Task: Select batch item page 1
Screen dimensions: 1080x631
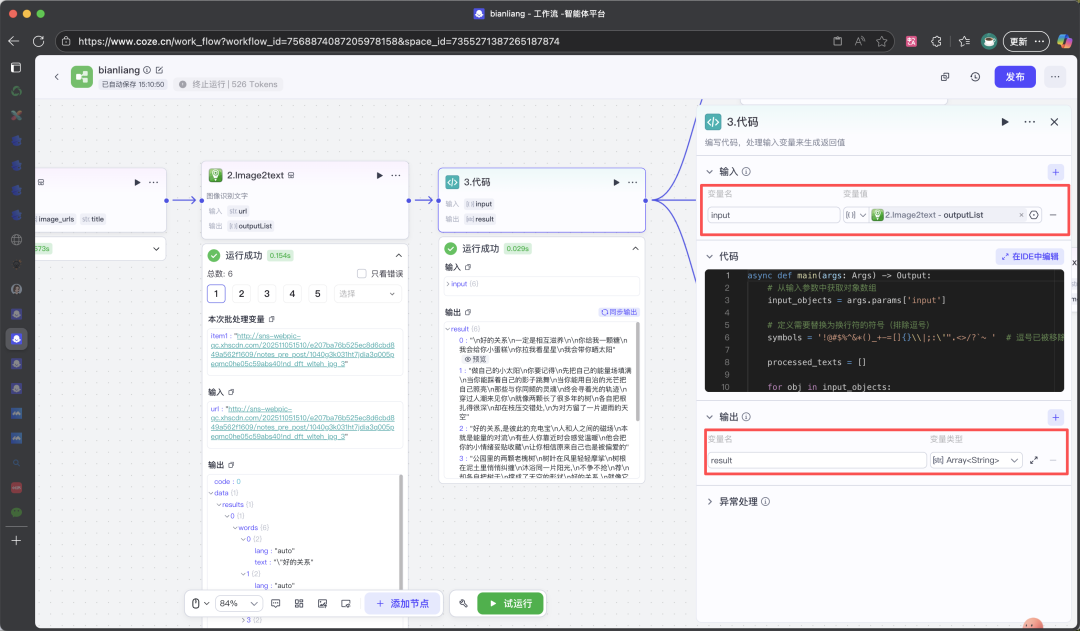Action: tap(216, 293)
